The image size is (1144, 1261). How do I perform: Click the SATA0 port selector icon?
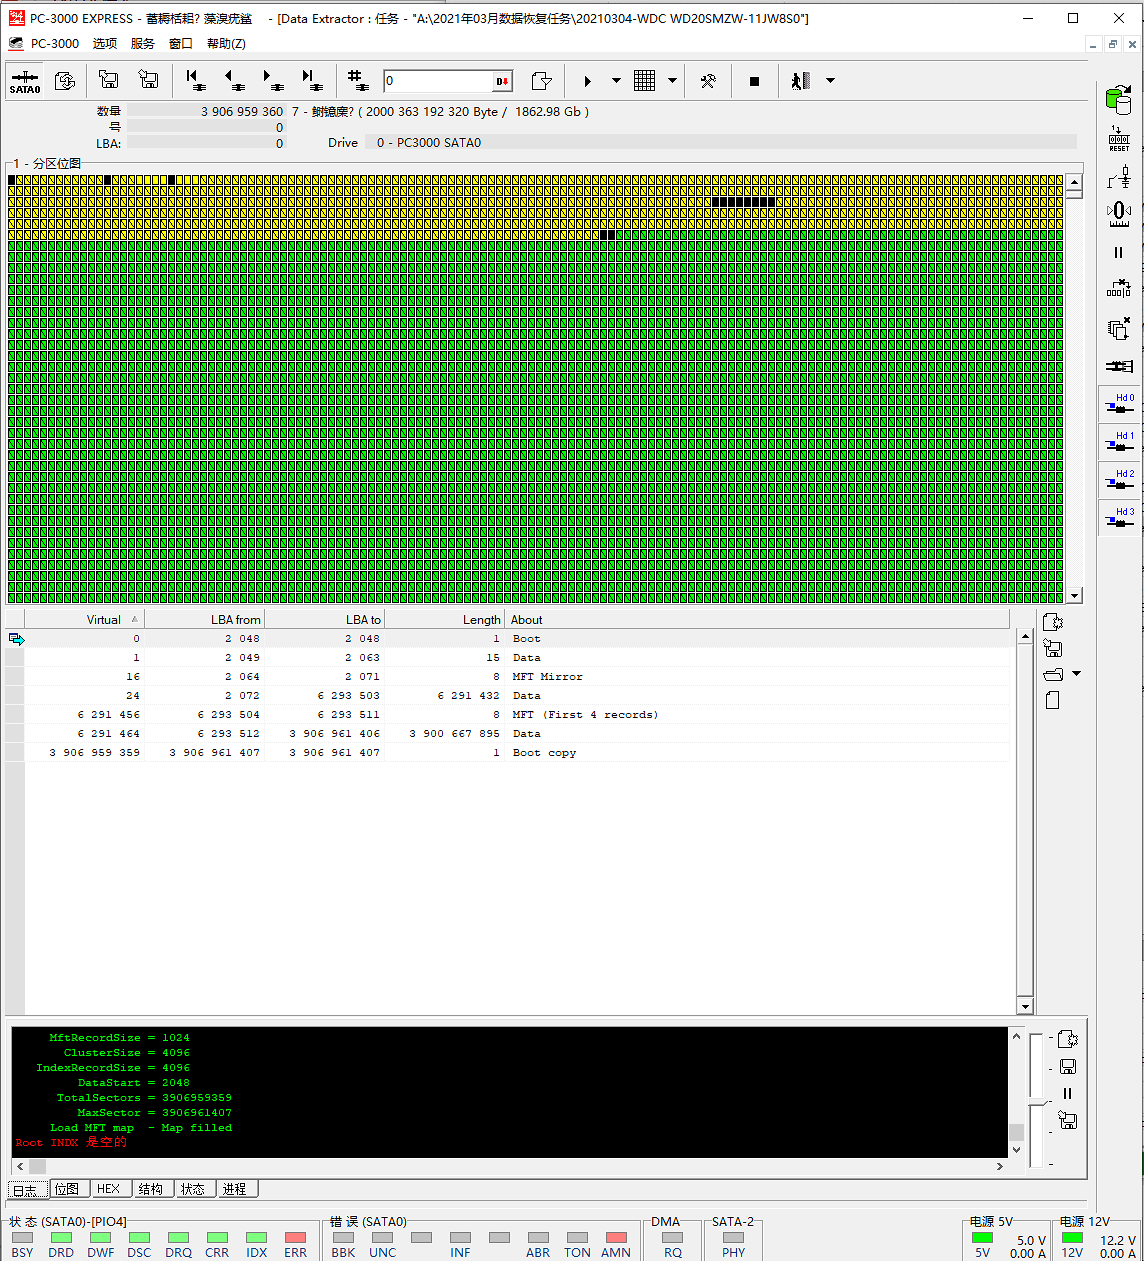[x=25, y=81]
